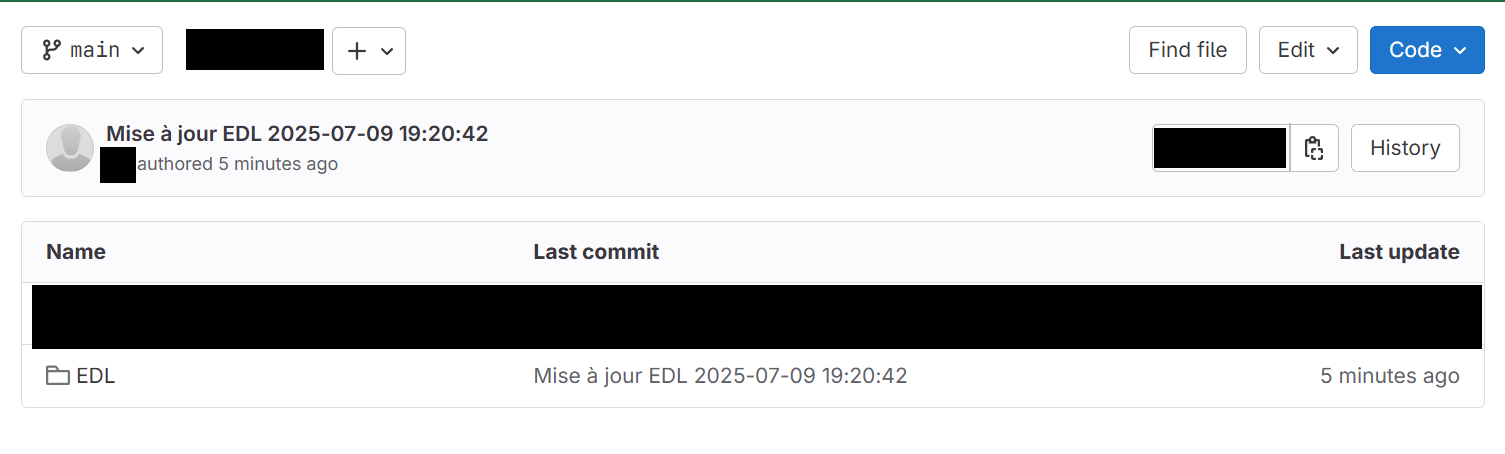Click the 5 minutes ago timestamp in EDL row
This screenshot has width=1505, height=454.
coord(1390,376)
